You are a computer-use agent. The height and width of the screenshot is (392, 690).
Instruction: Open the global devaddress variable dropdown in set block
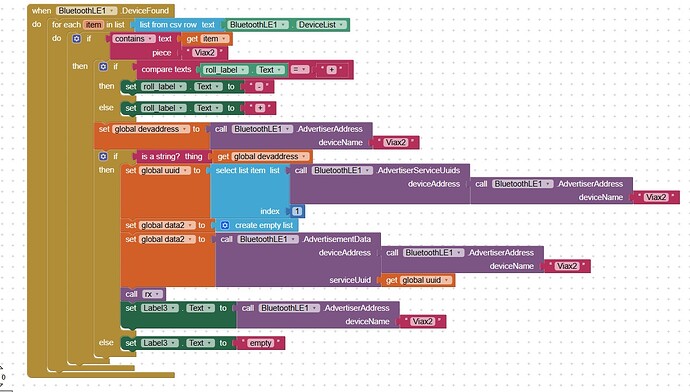(x=151, y=129)
